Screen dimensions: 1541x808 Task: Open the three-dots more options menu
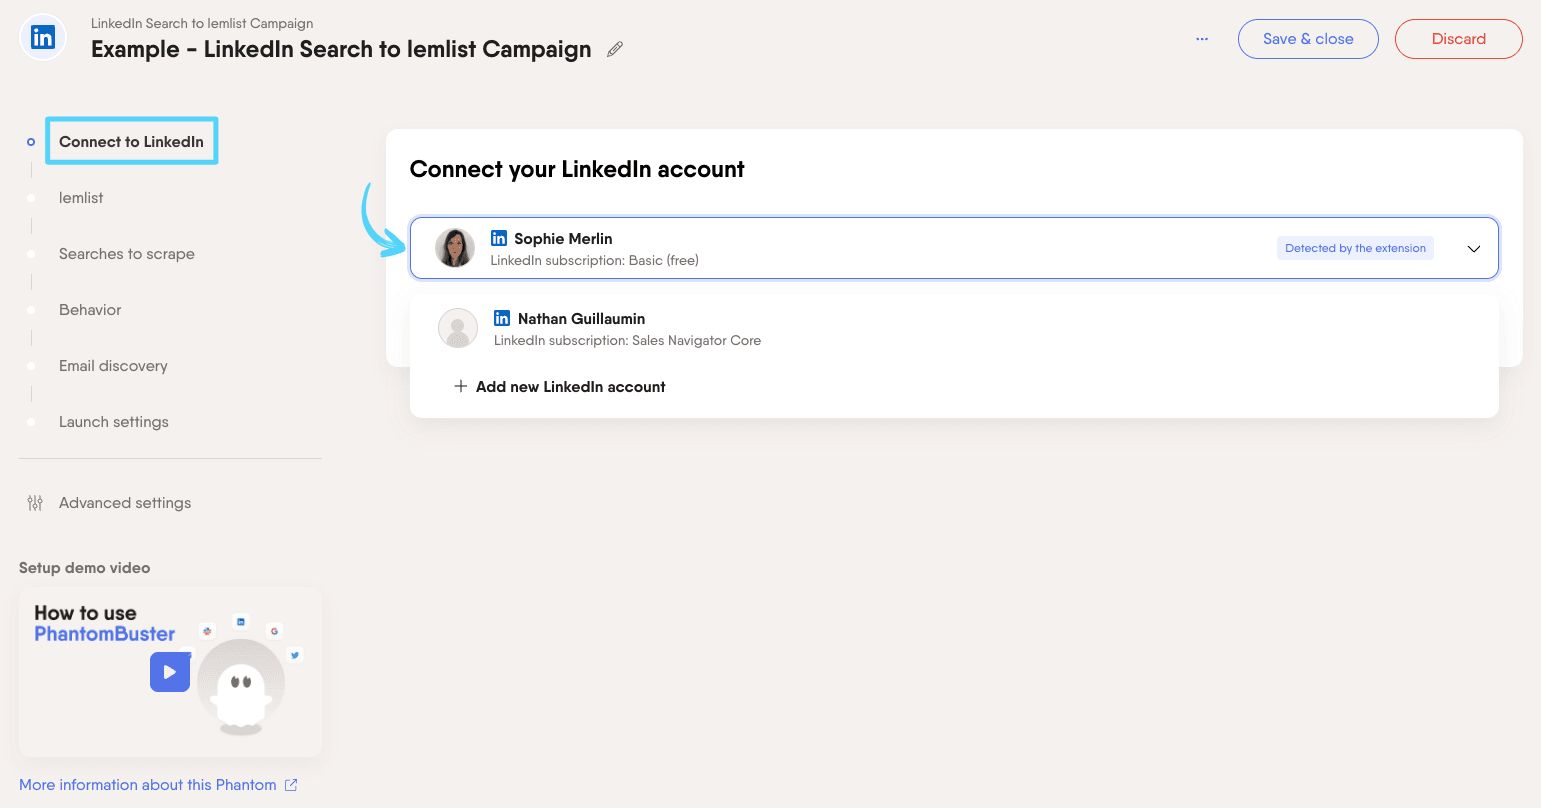pyautogui.click(x=1202, y=39)
